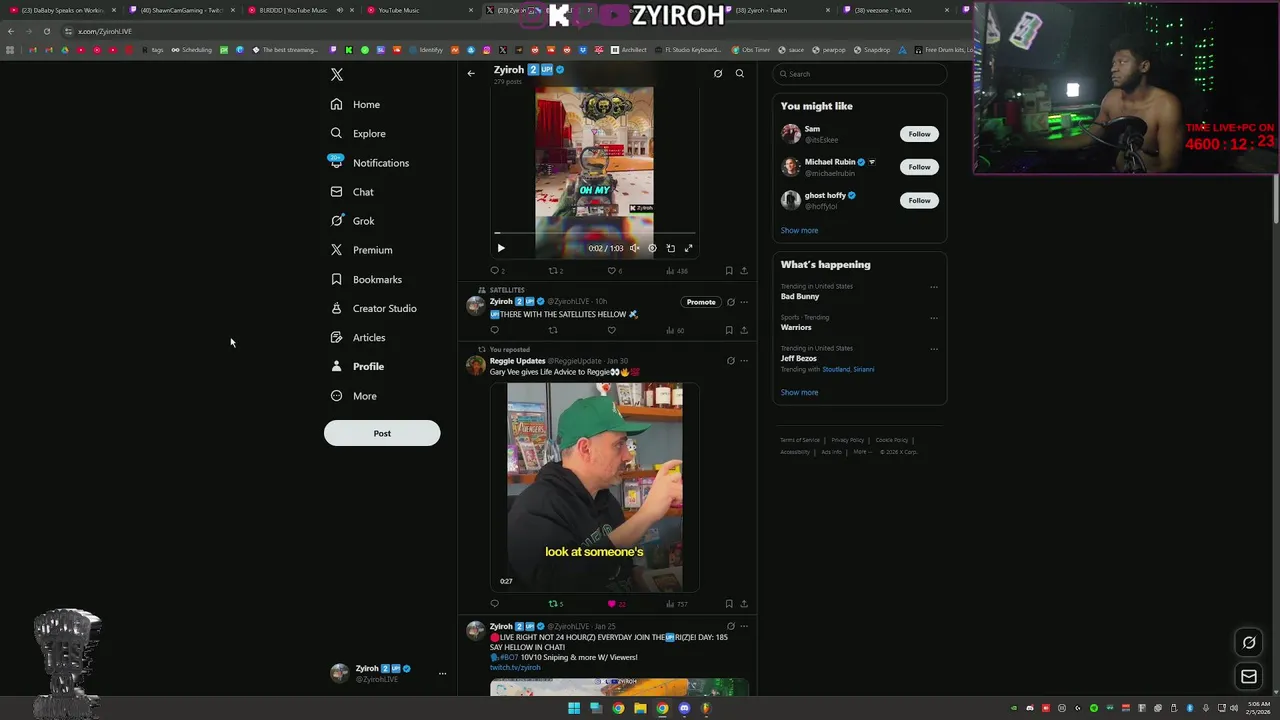The height and width of the screenshot is (720, 1280).
Task: Repost the SATELLITES post
Action: point(553,330)
